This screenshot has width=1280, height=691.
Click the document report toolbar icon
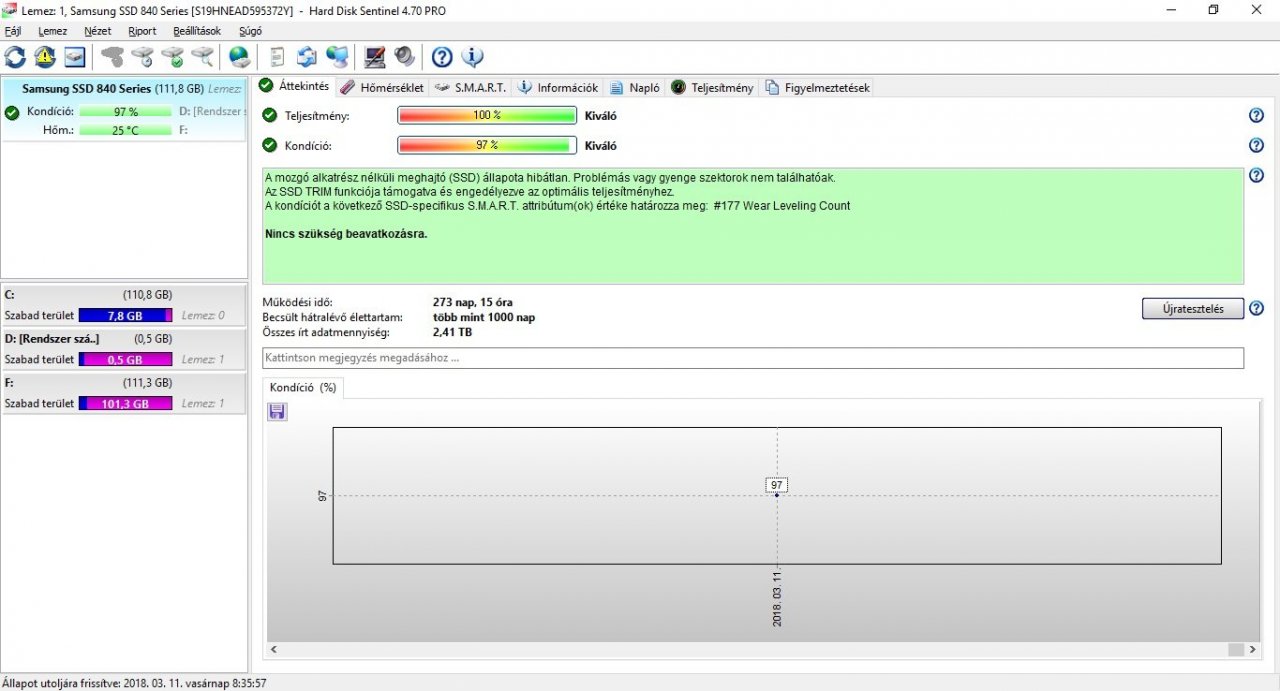pyautogui.click(x=277, y=56)
